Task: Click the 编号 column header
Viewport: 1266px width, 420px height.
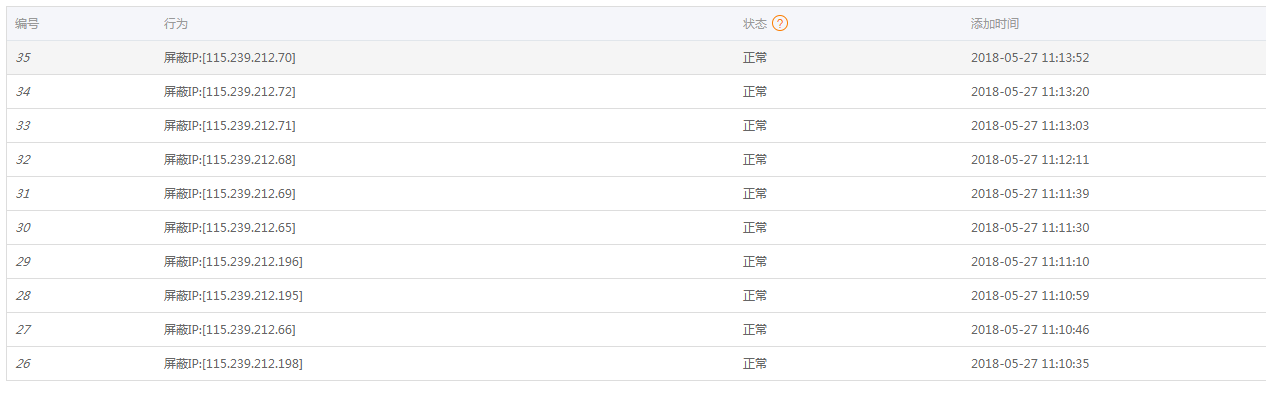Action: tap(27, 23)
